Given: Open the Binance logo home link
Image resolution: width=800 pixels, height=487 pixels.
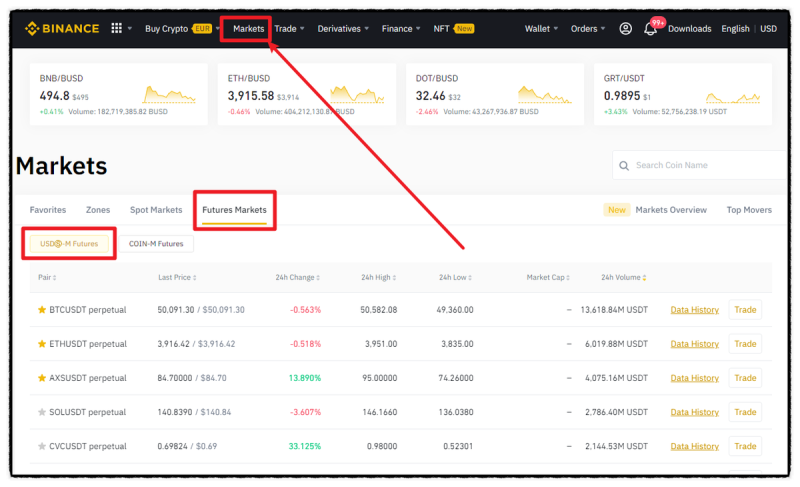Looking at the screenshot, I should coord(62,29).
